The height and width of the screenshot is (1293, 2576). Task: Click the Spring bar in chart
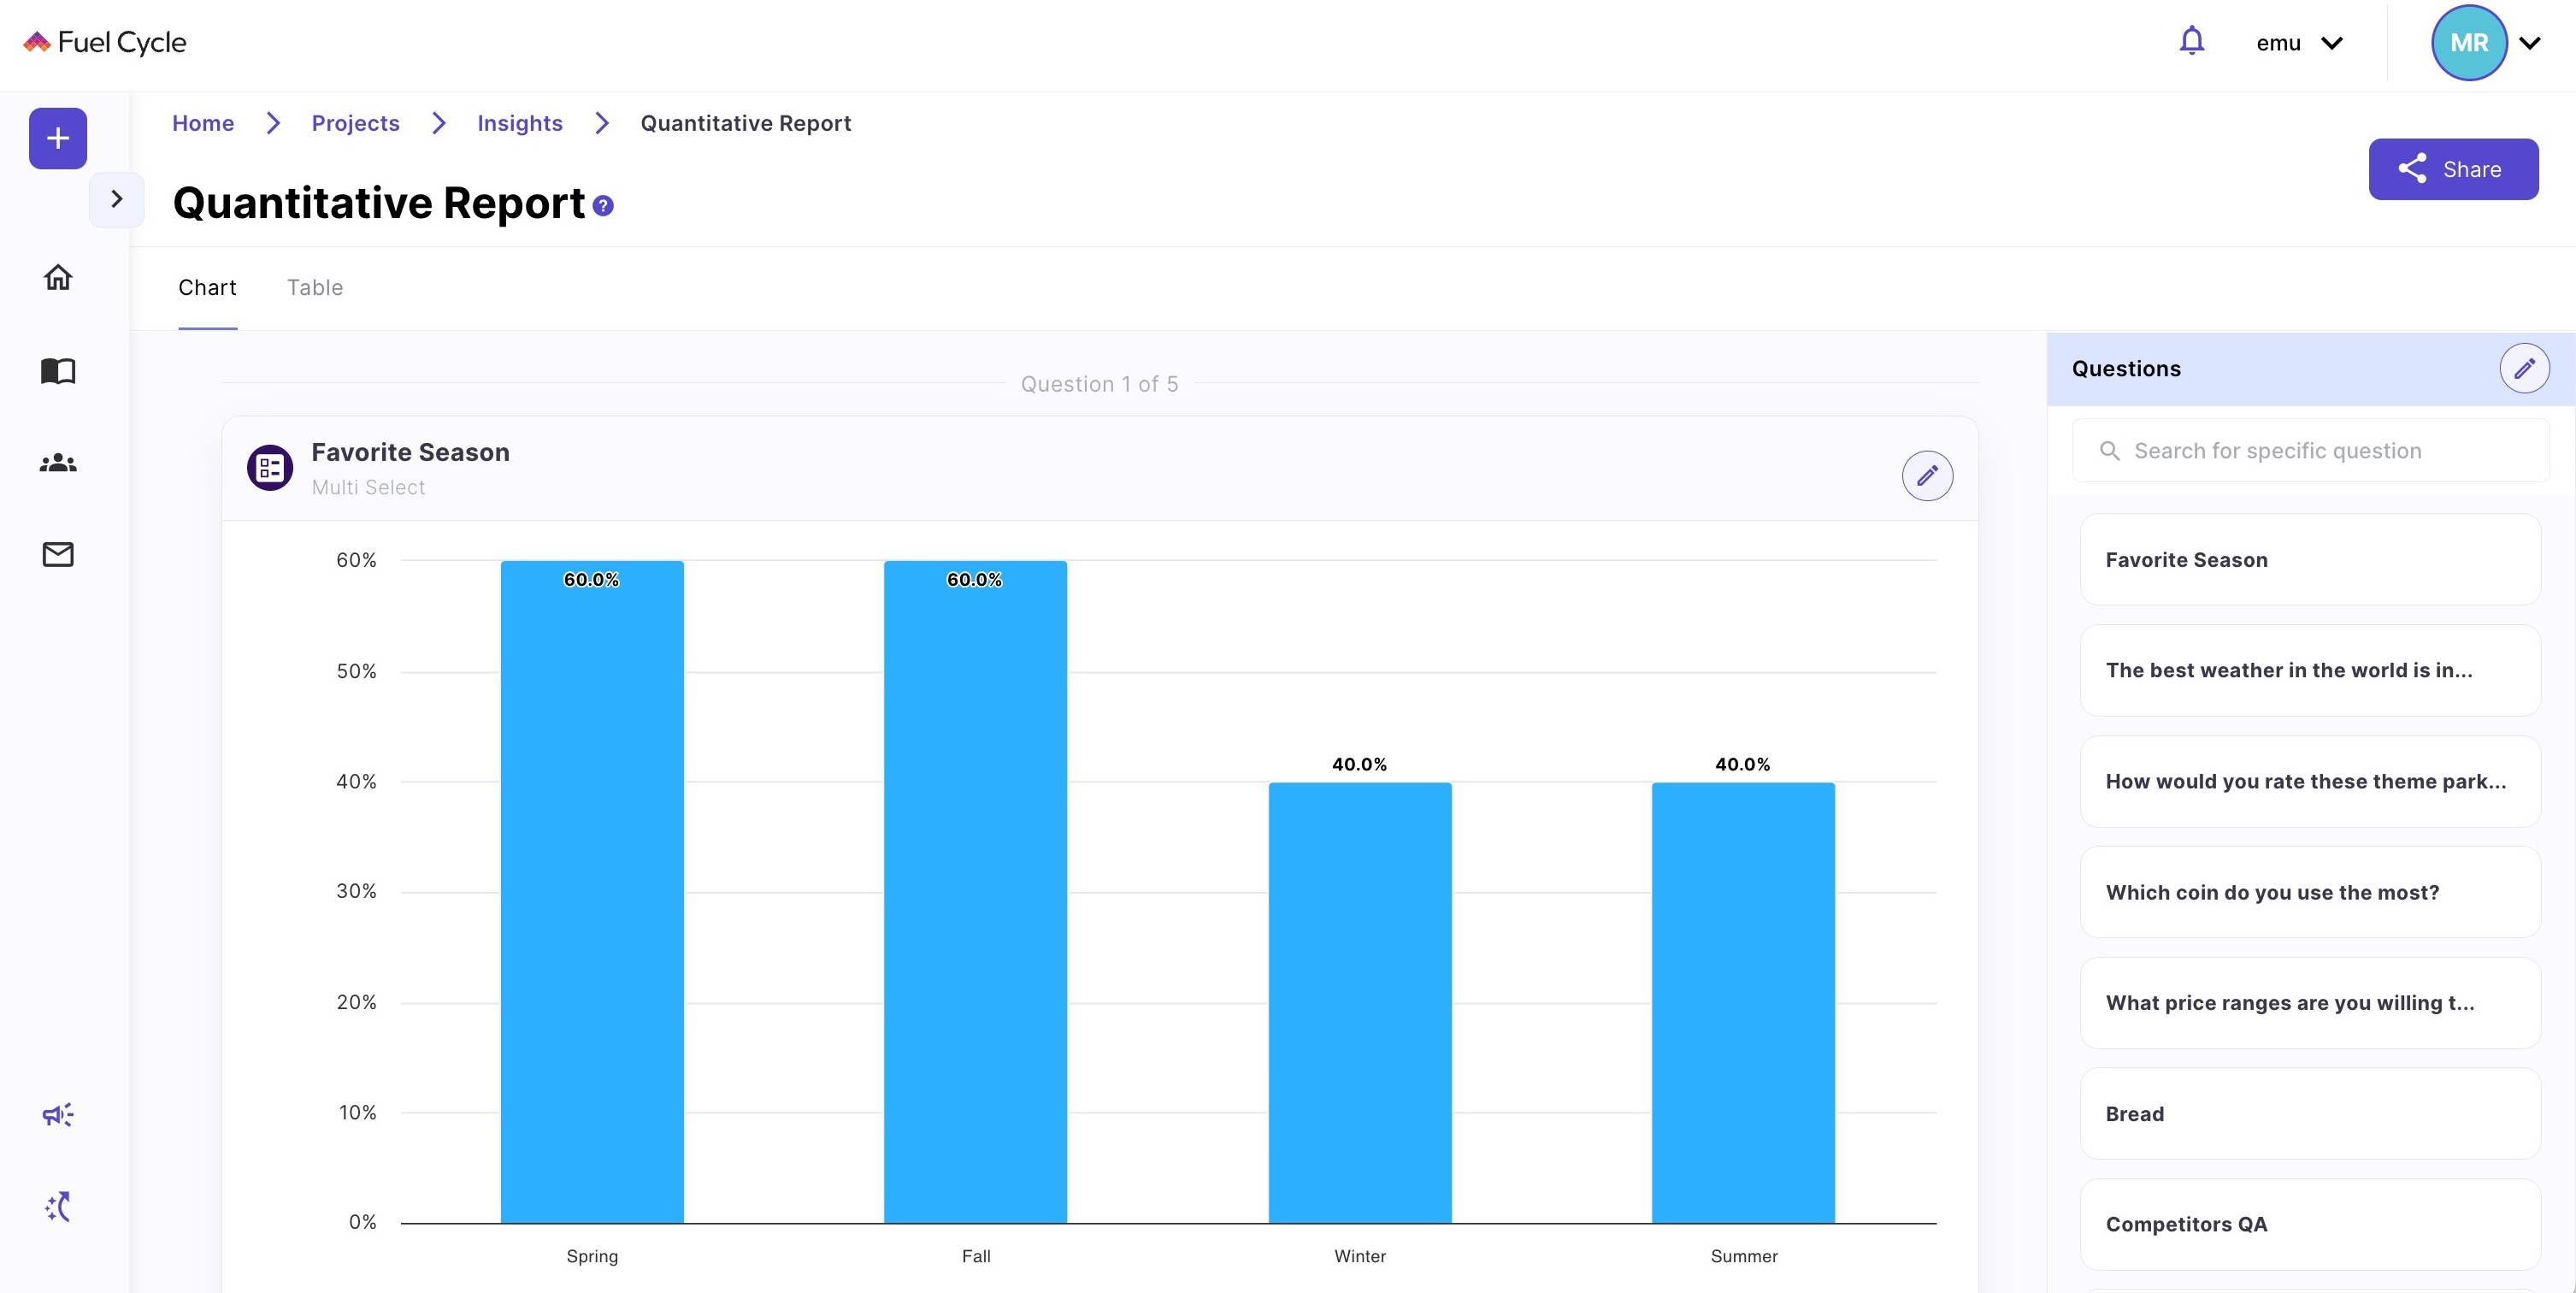(592, 891)
